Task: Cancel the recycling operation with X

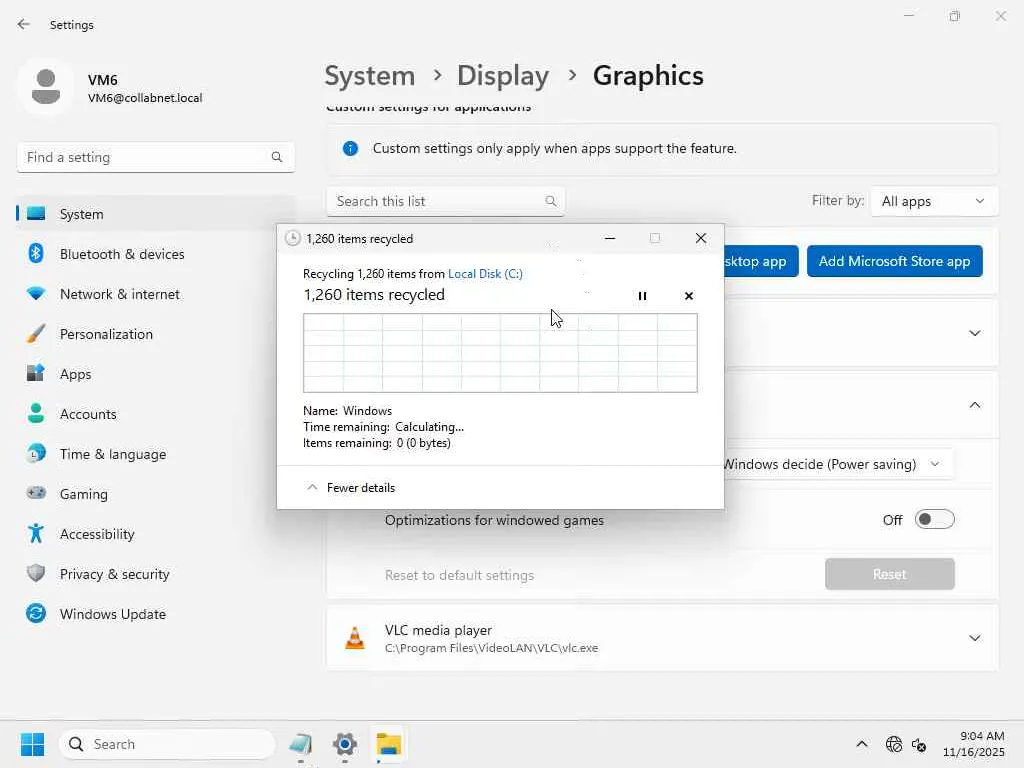Action: coord(688,296)
